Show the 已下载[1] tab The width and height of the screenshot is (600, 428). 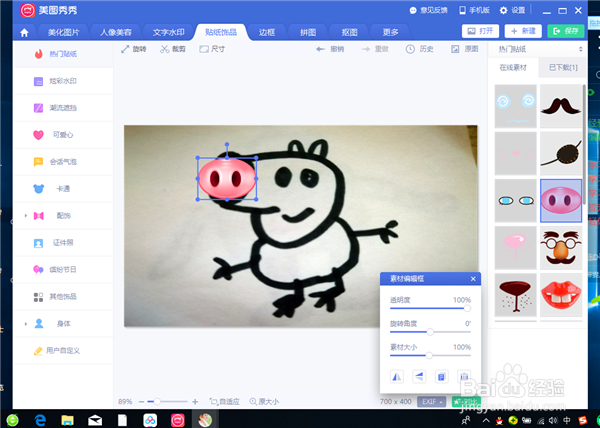(x=563, y=68)
